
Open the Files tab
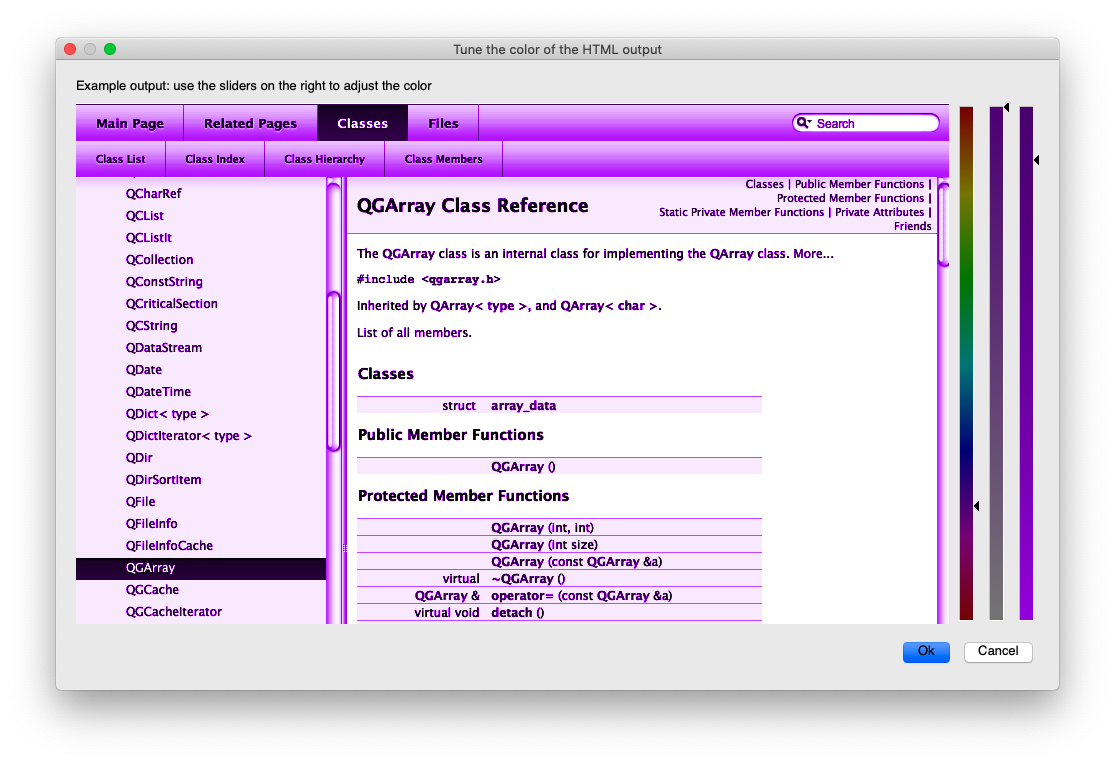click(443, 123)
